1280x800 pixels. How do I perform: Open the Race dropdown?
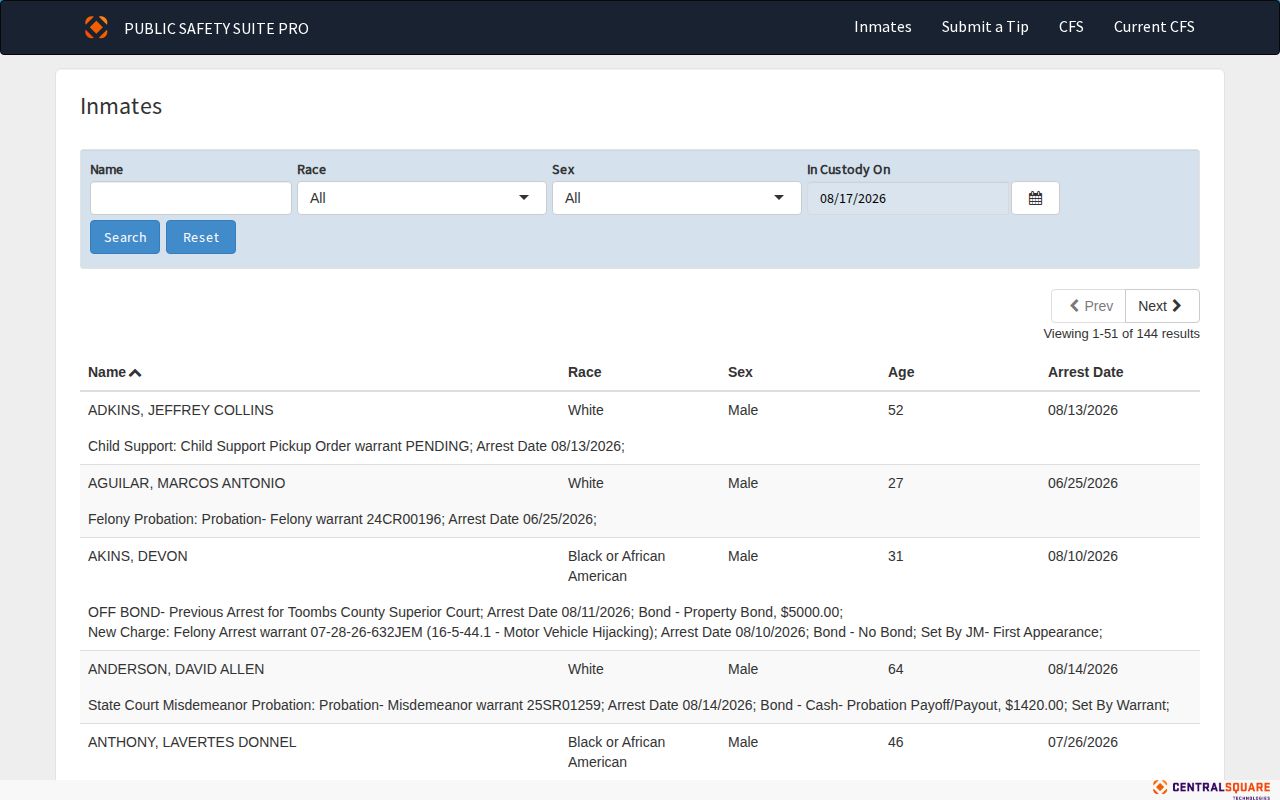point(422,198)
